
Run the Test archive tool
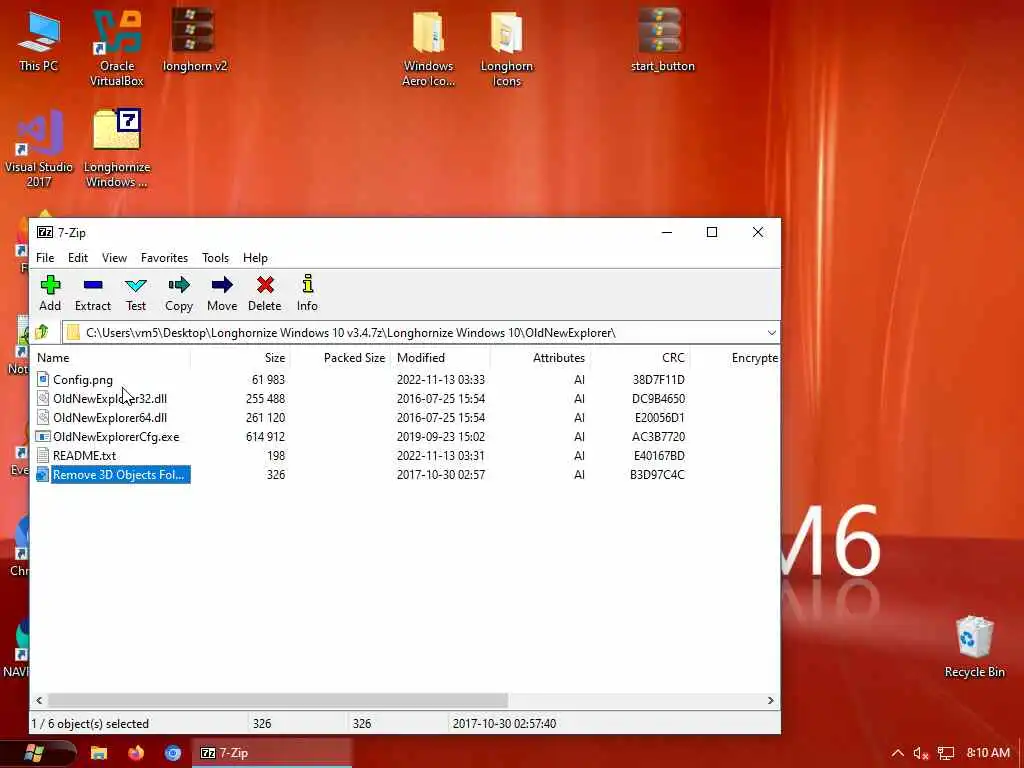click(136, 293)
